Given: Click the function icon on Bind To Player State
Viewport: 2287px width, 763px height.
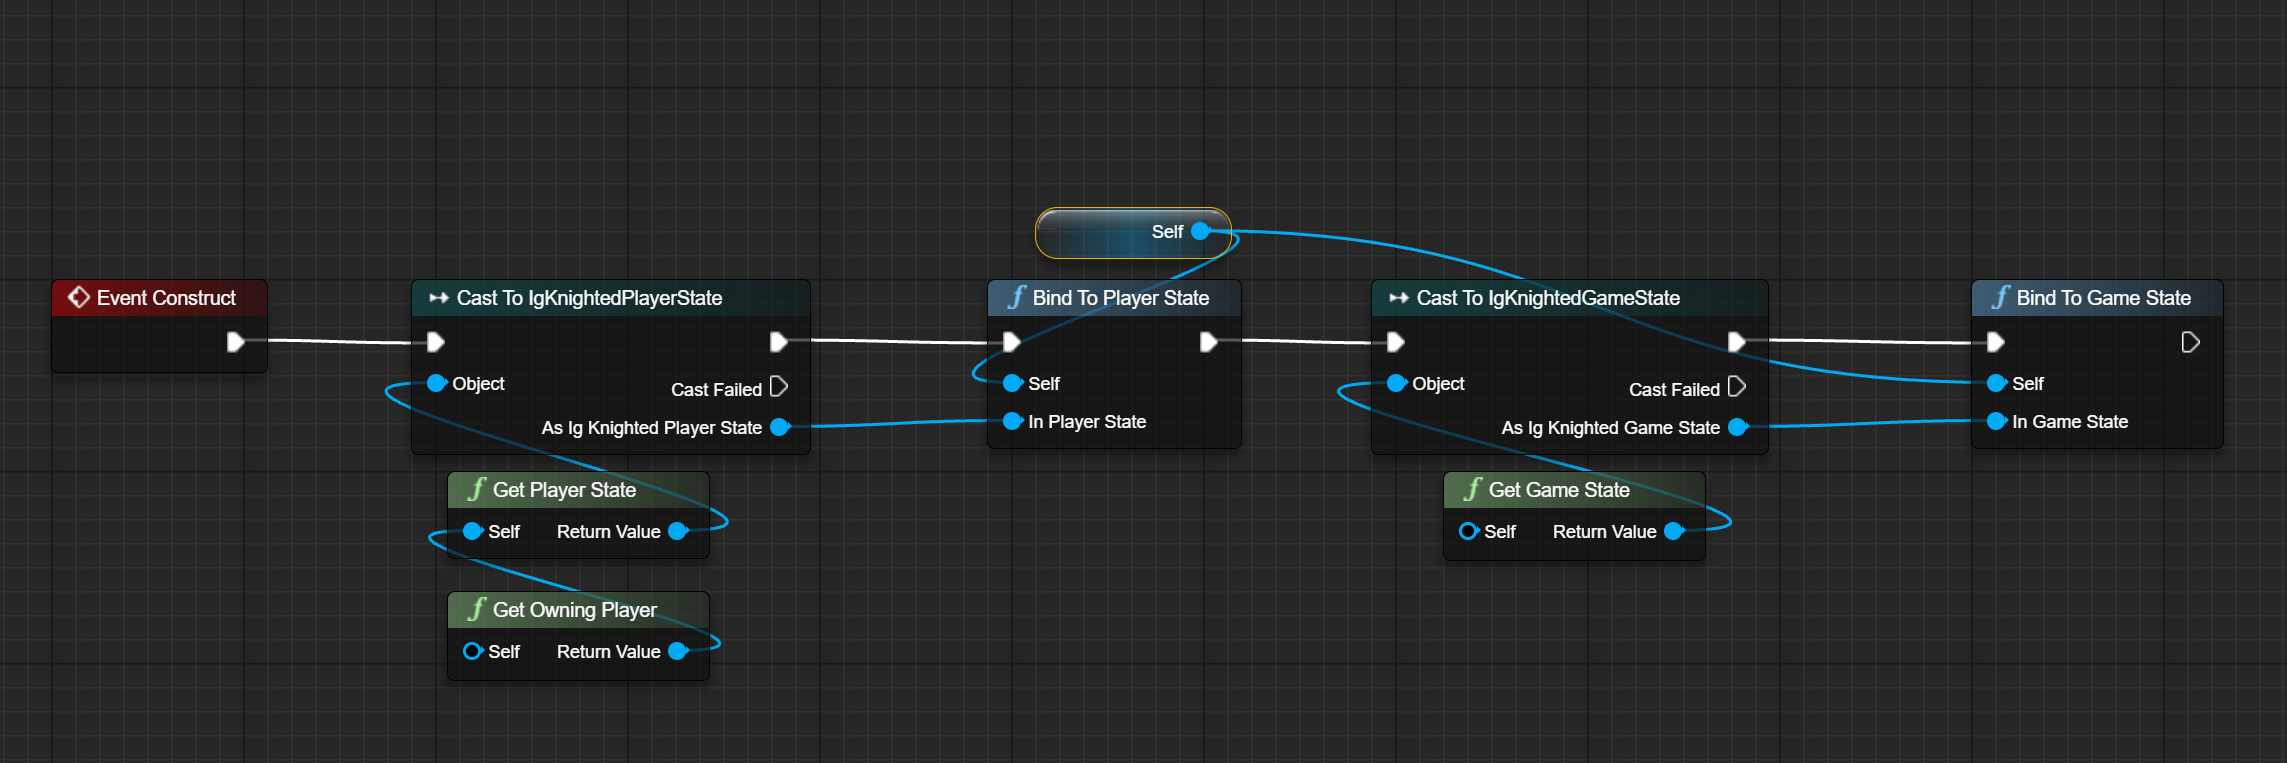Looking at the screenshot, I should [1017, 297].
